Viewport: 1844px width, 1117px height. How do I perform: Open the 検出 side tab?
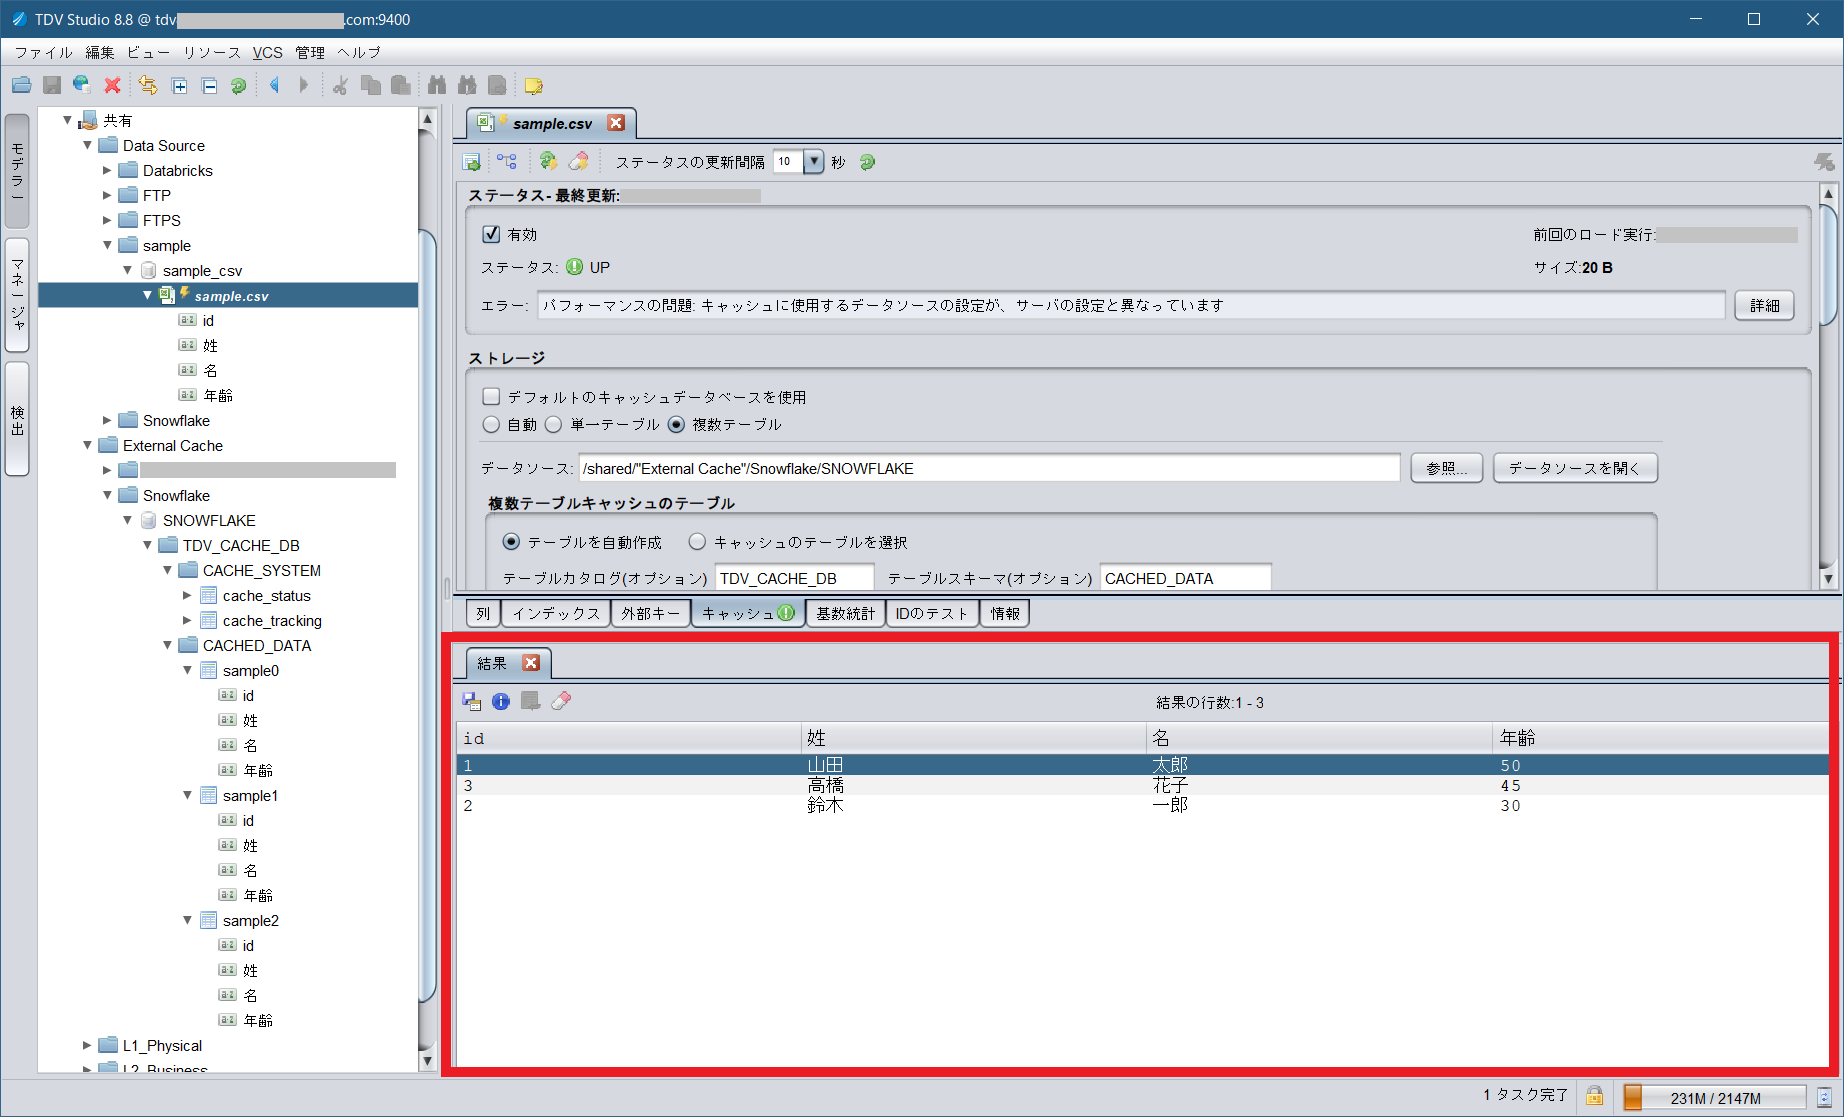17,419
